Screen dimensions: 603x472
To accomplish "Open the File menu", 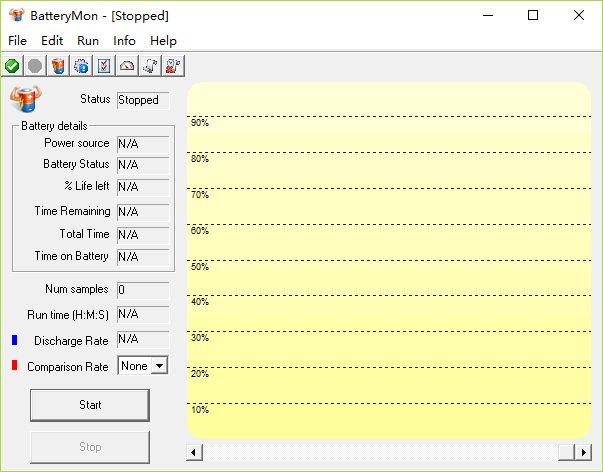I will point(17,40).
